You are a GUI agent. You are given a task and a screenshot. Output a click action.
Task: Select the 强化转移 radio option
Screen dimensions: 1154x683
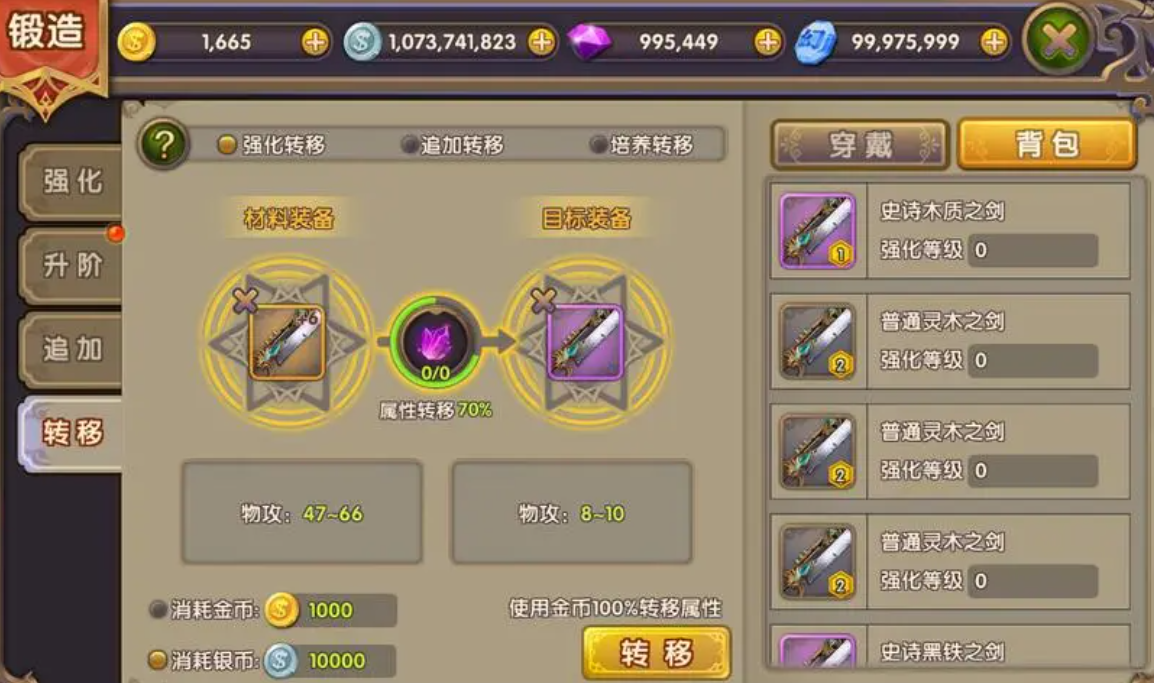(272, 144)
